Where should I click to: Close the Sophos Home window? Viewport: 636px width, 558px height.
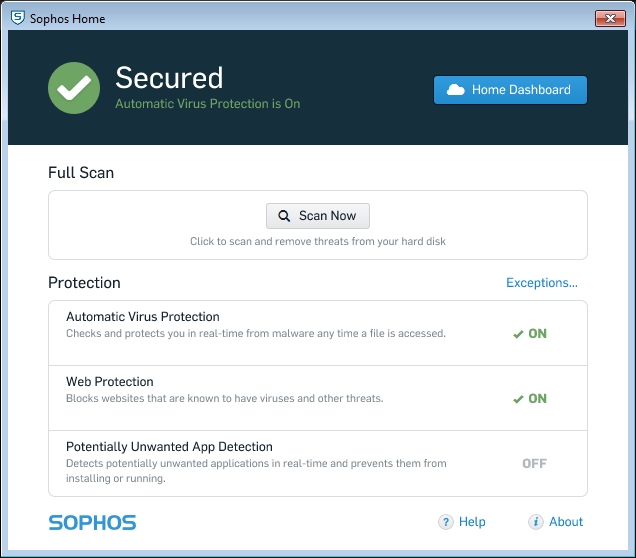tap(609, 18)
